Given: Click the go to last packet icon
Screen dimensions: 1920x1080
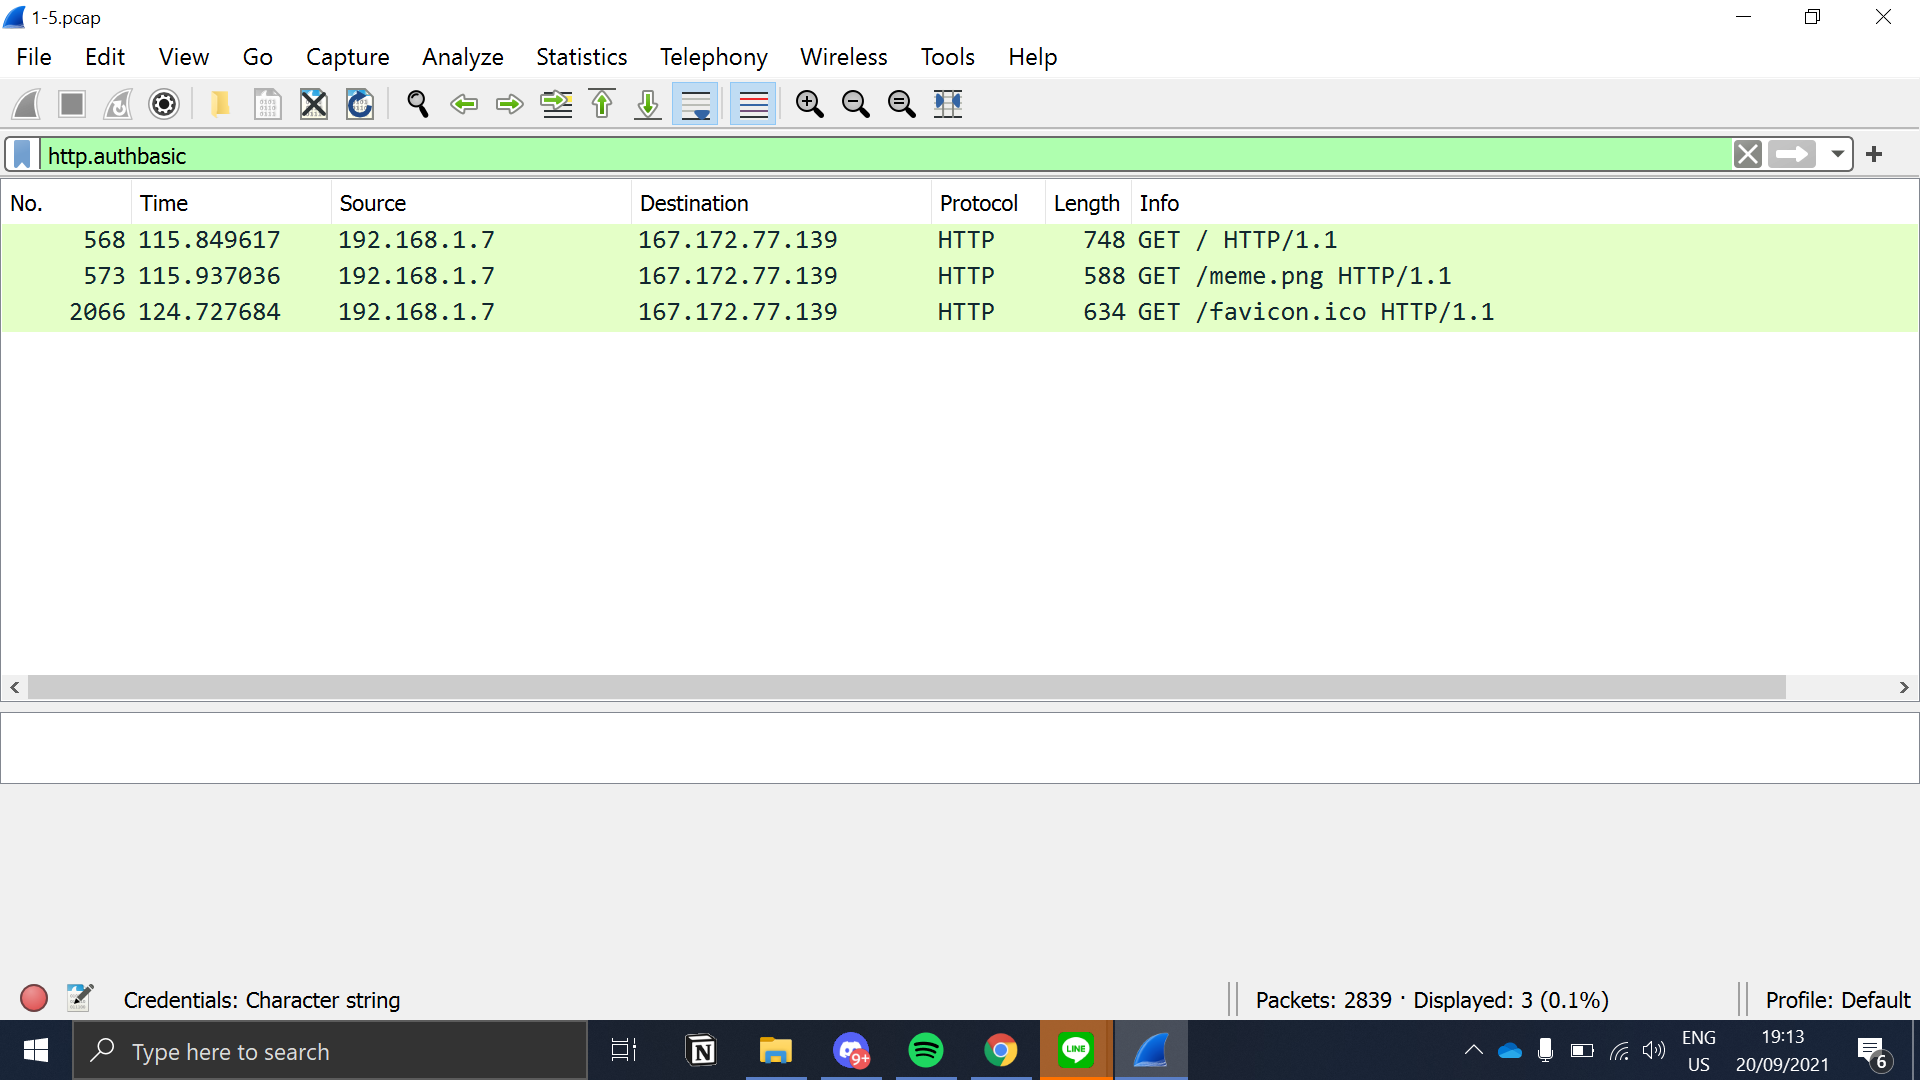Looking at the screenshot, I should tap(647, 102).
